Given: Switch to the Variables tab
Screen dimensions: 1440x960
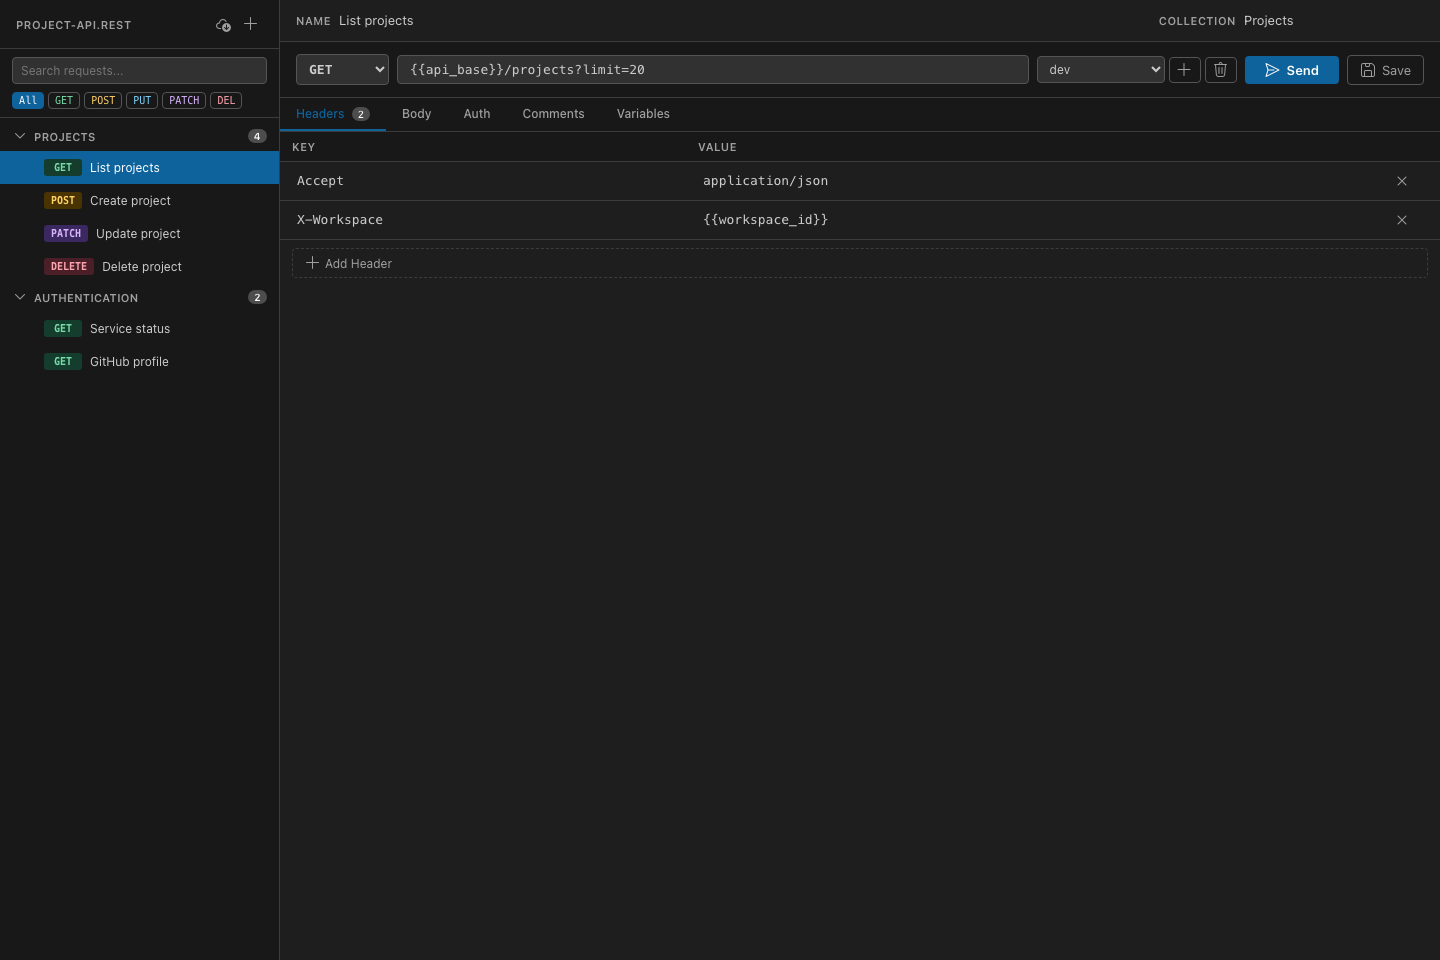Looking at the screenshot, I should 643,114.
